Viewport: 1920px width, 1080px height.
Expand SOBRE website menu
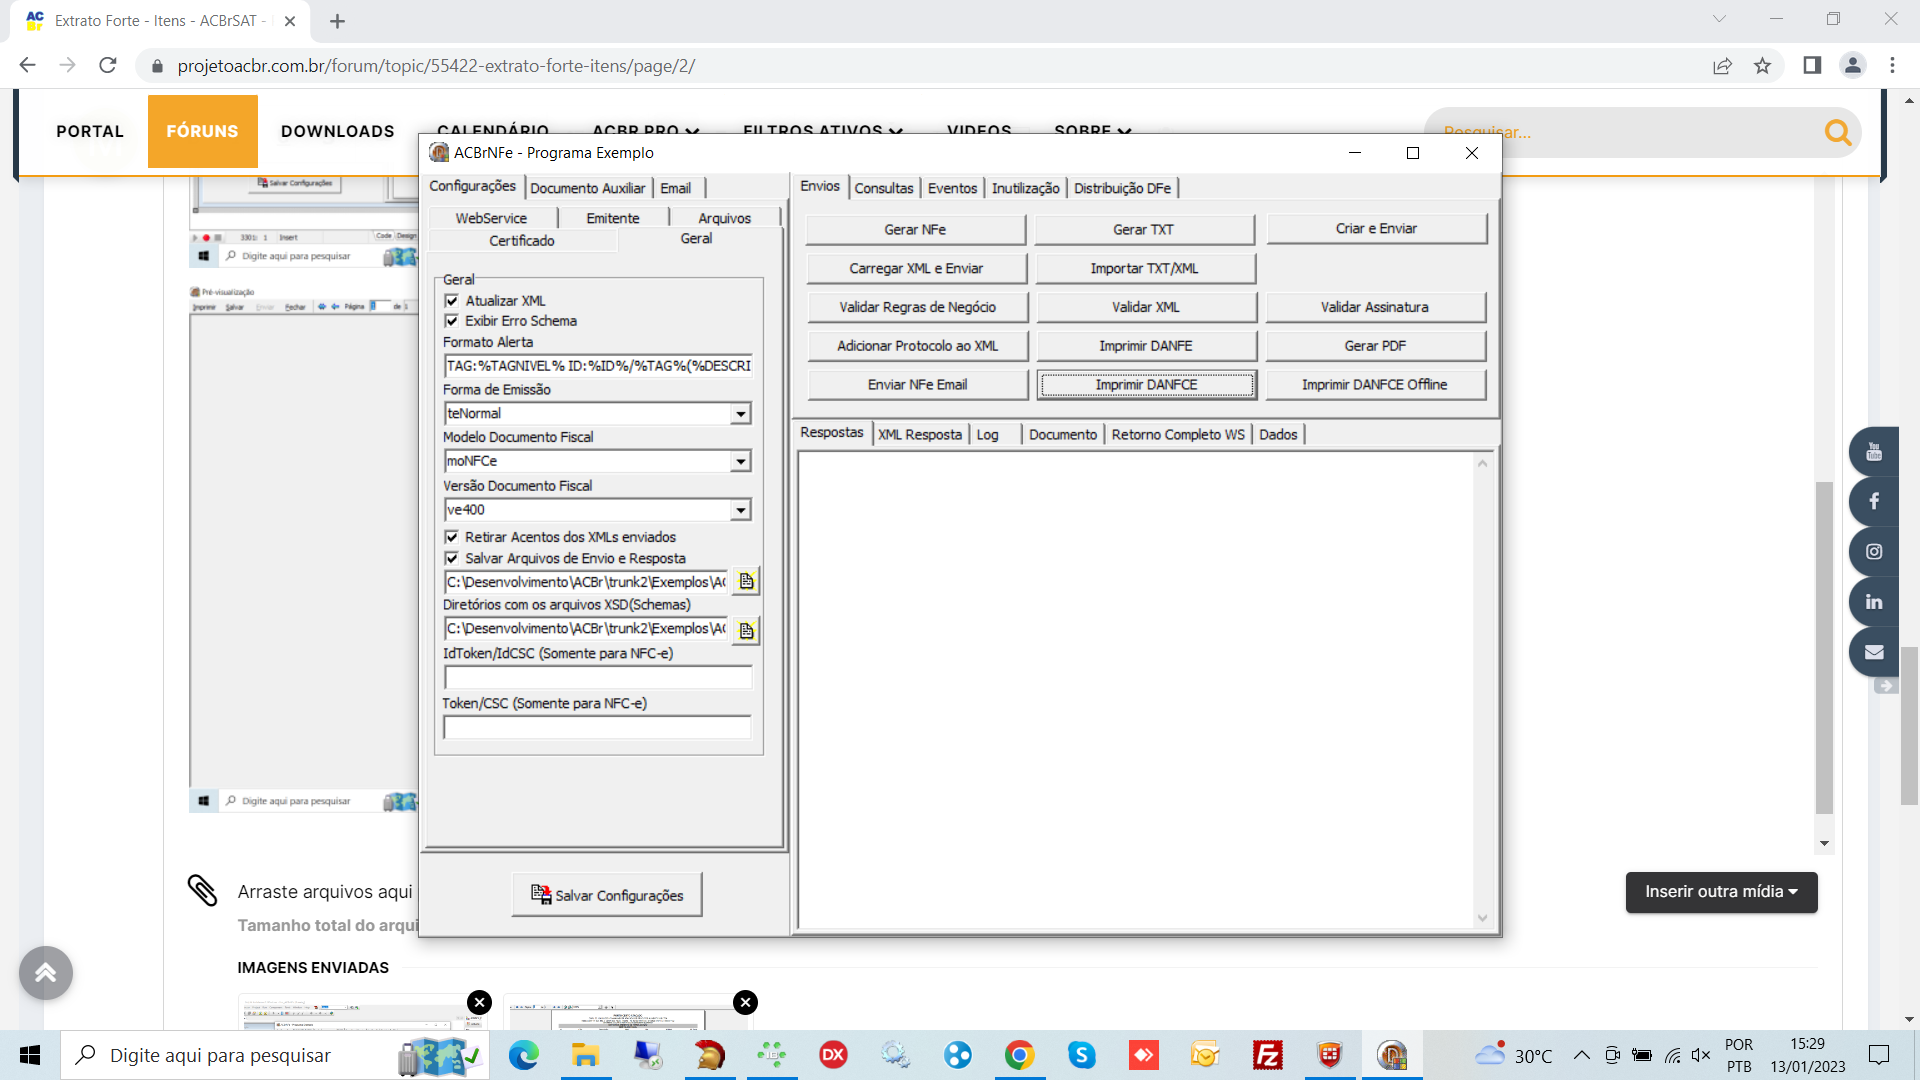point(1092,130)
